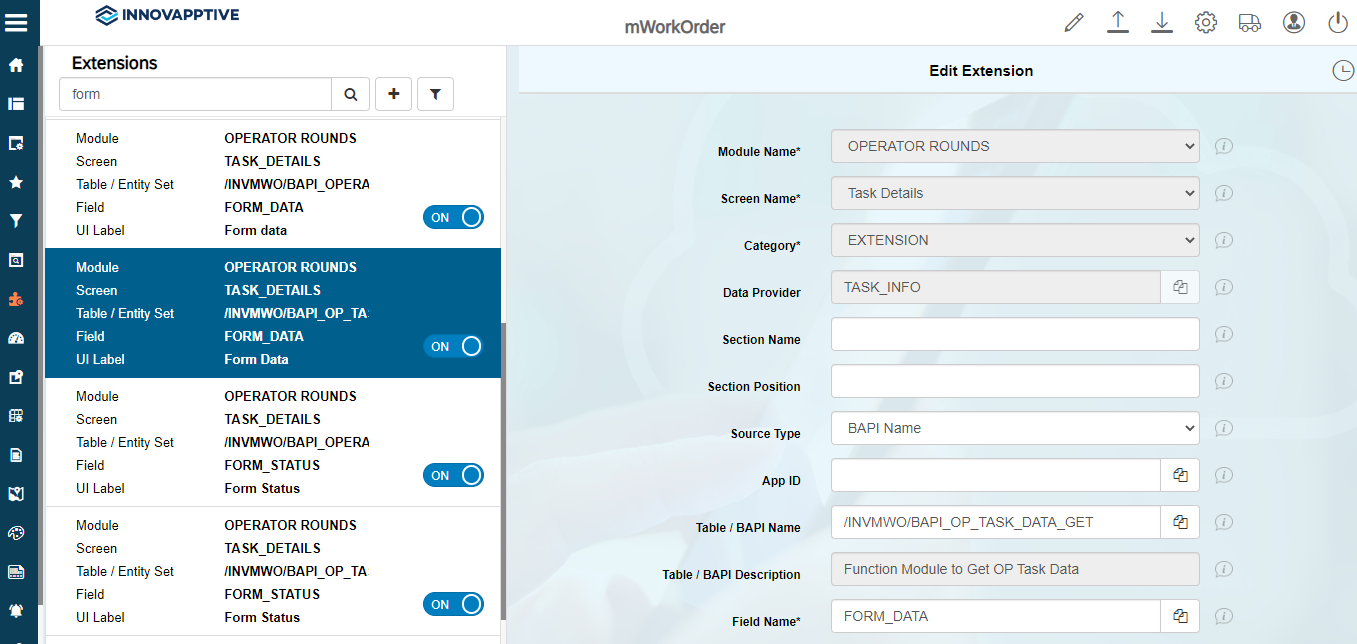Open the Source Type dropdown
Screen dimensions: 1357x644
(x=1015, y=428)
